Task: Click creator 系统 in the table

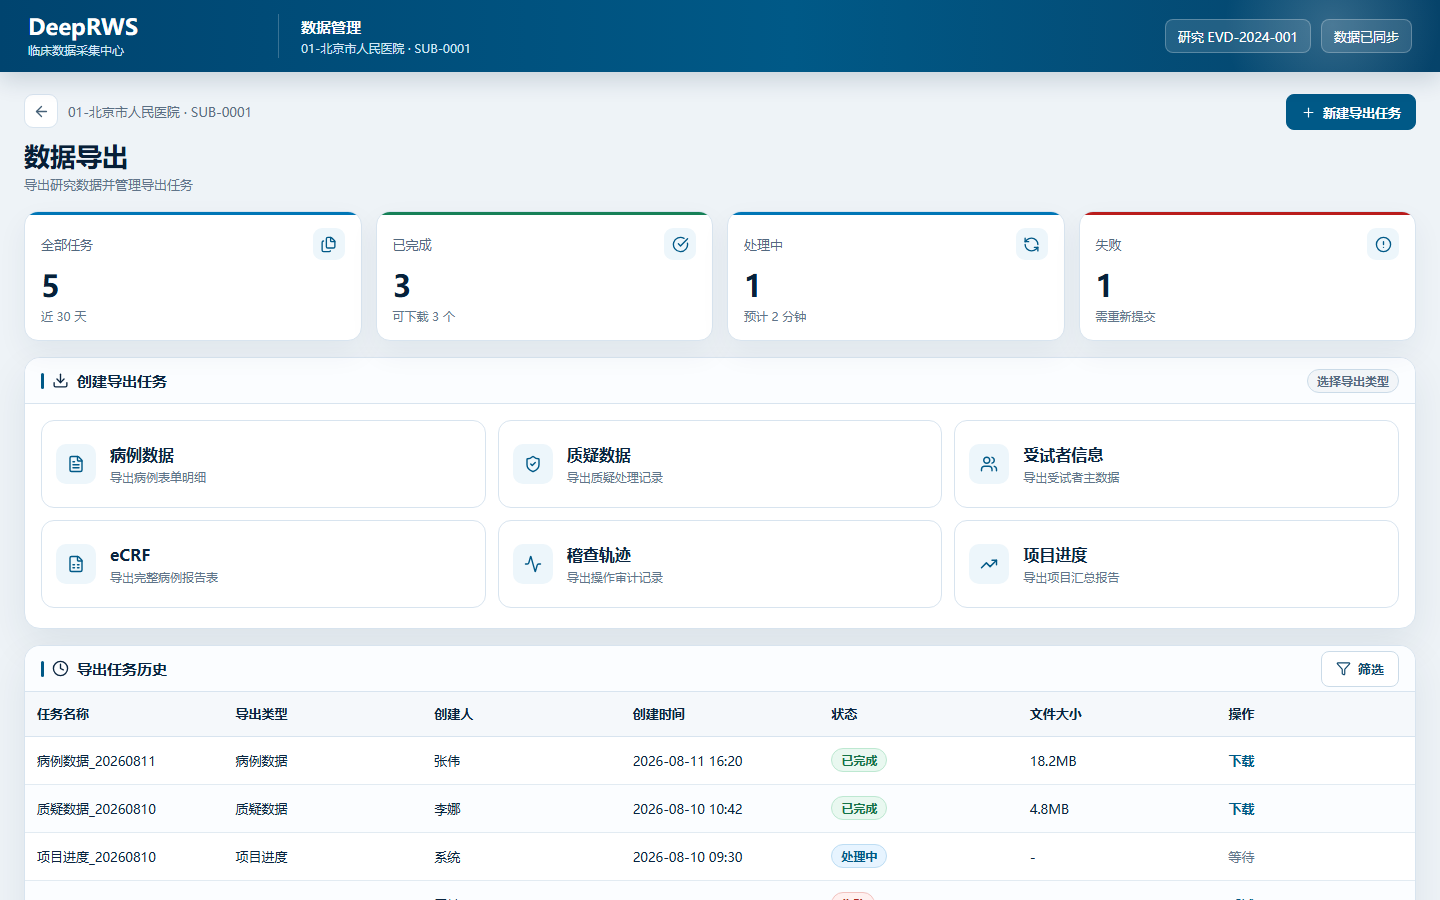Action: click(x=447, y=857)
